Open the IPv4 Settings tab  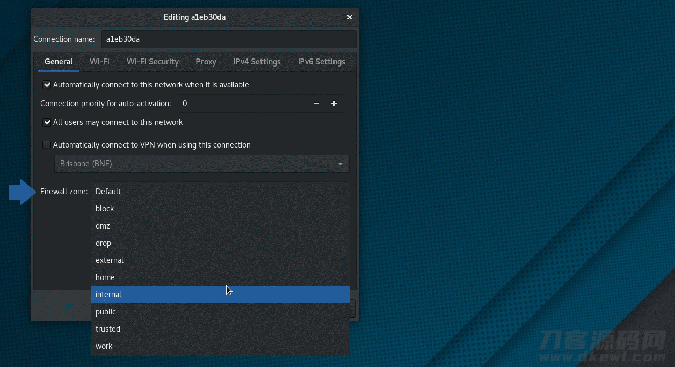pyautogui.click(x=257, y=62)
